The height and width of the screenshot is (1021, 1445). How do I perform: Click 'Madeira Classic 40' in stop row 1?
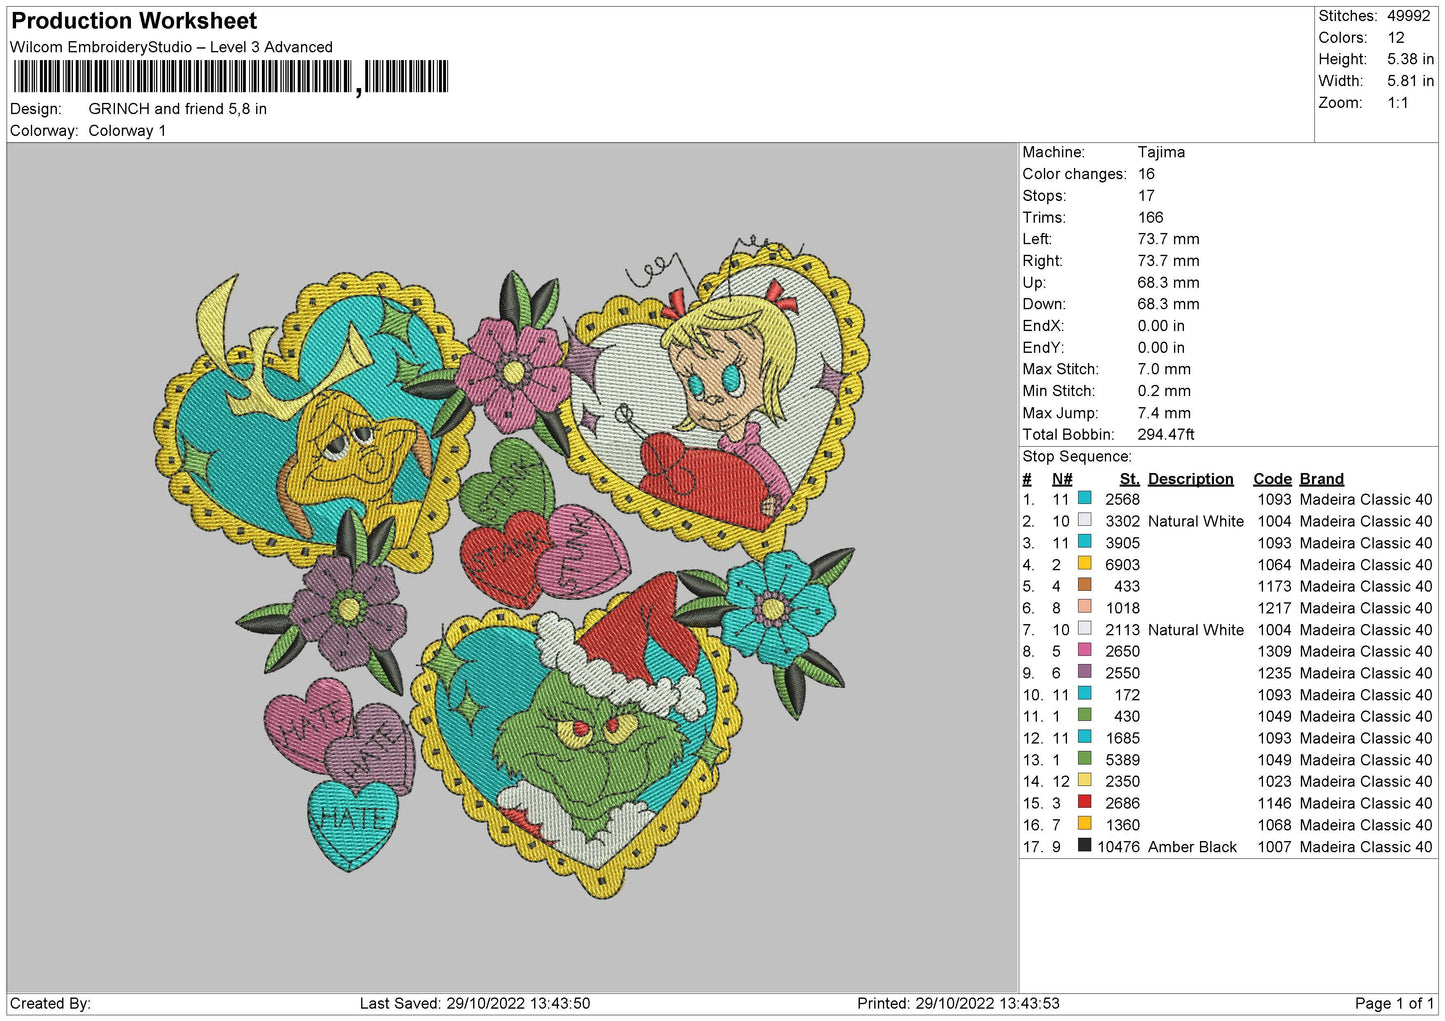(x=1366, y=500)
